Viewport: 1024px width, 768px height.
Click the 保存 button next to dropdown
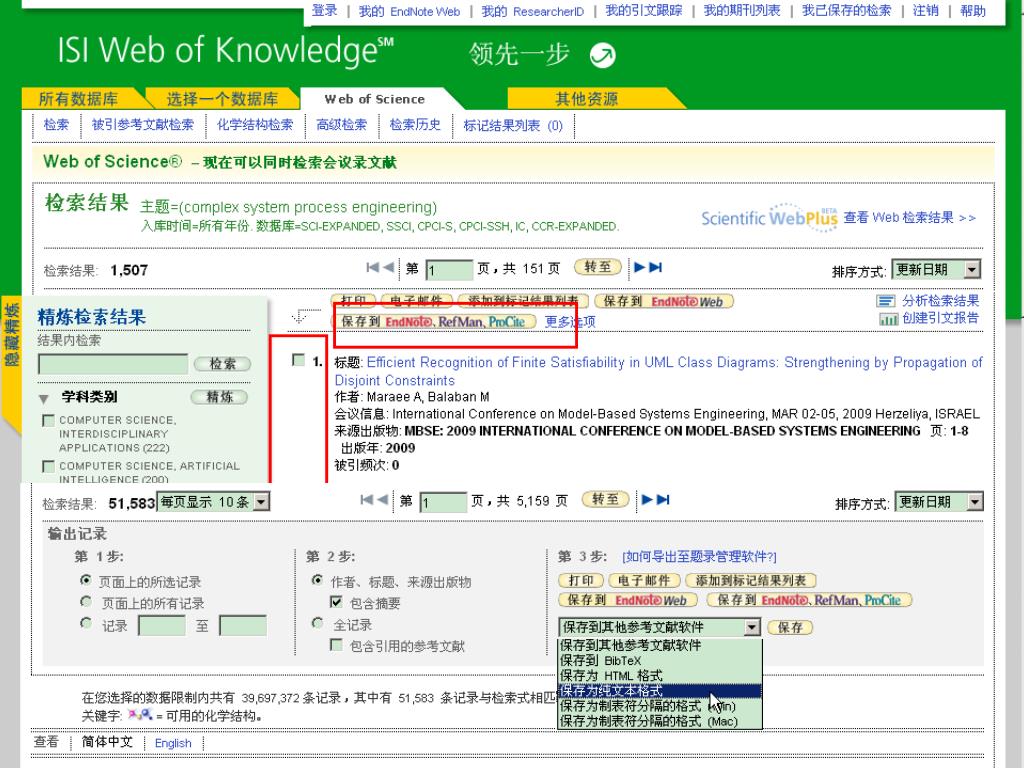point(790,628)
